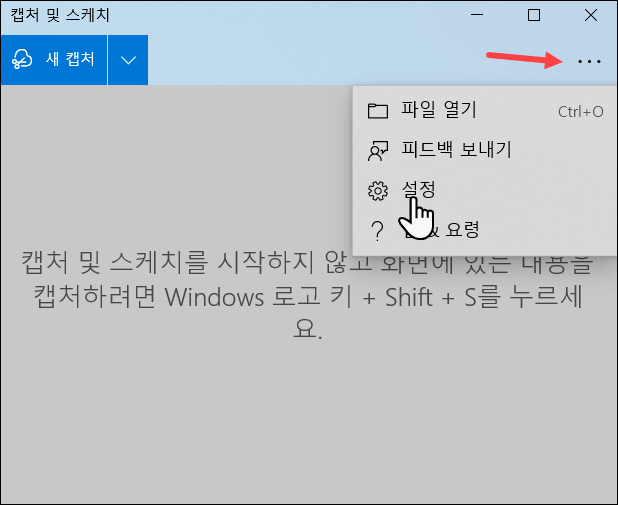Close the 캡처 및 스케치 window
Image resolution: width=618 pixels, height=505 pixels.
point(590,15)
